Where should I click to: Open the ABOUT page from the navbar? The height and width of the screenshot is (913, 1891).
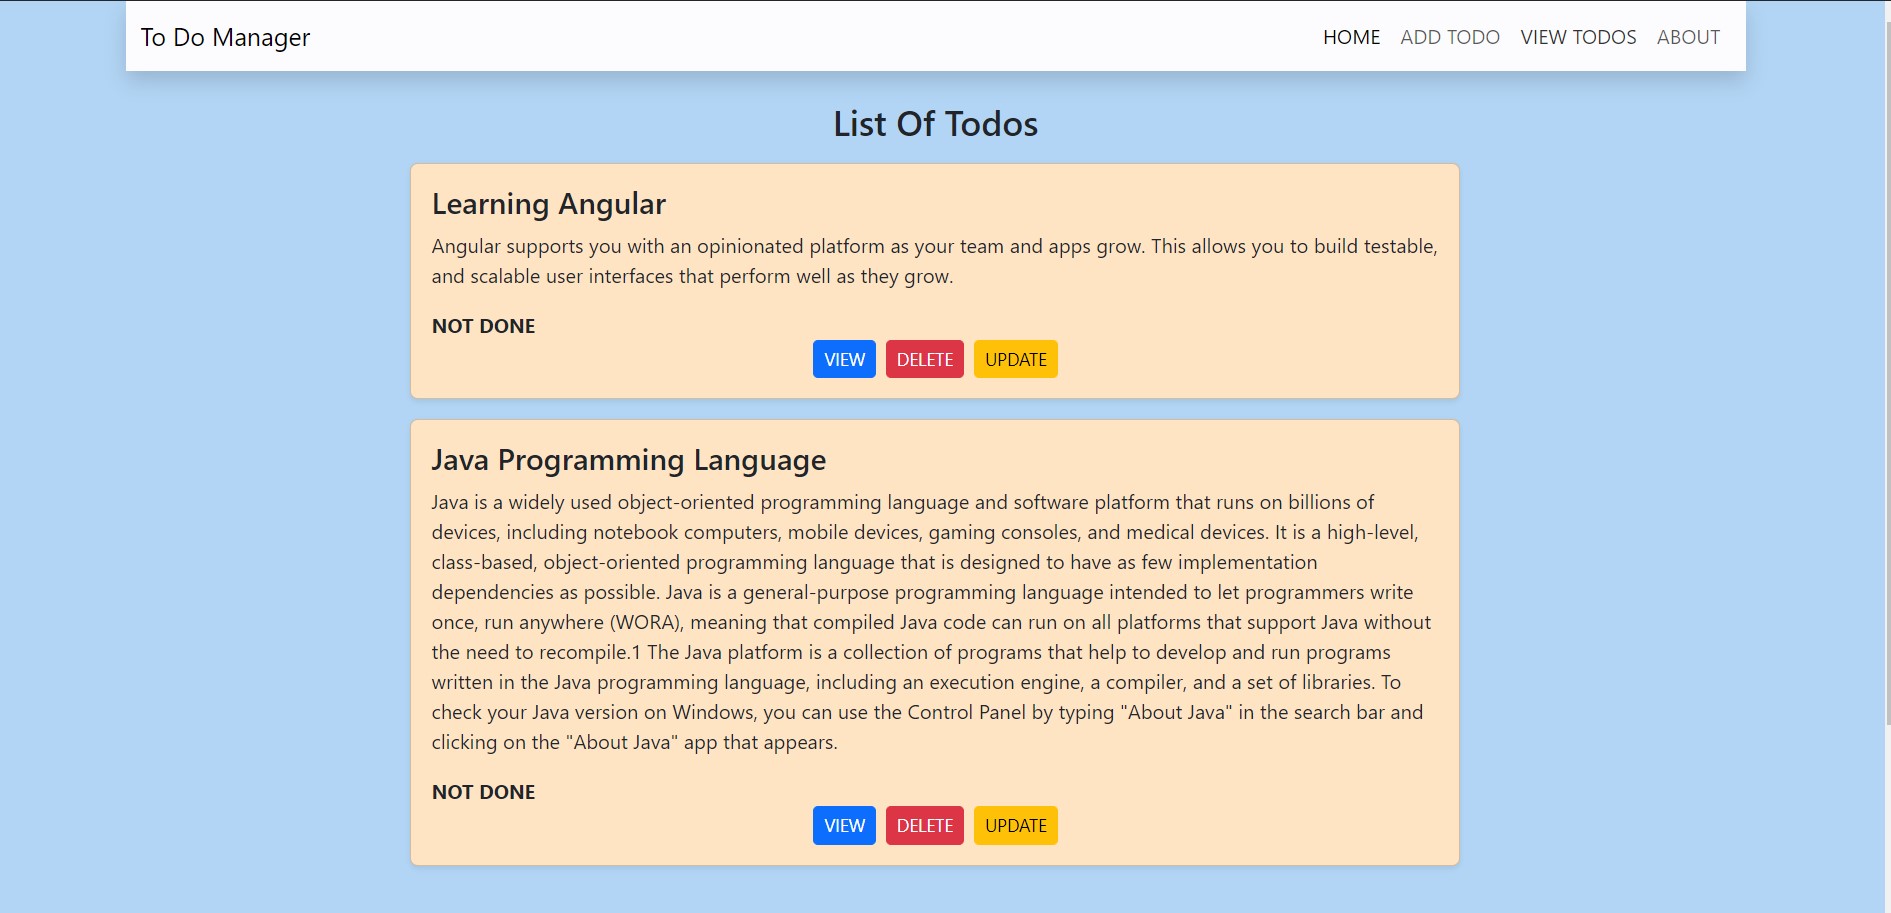coord(1688,37)
